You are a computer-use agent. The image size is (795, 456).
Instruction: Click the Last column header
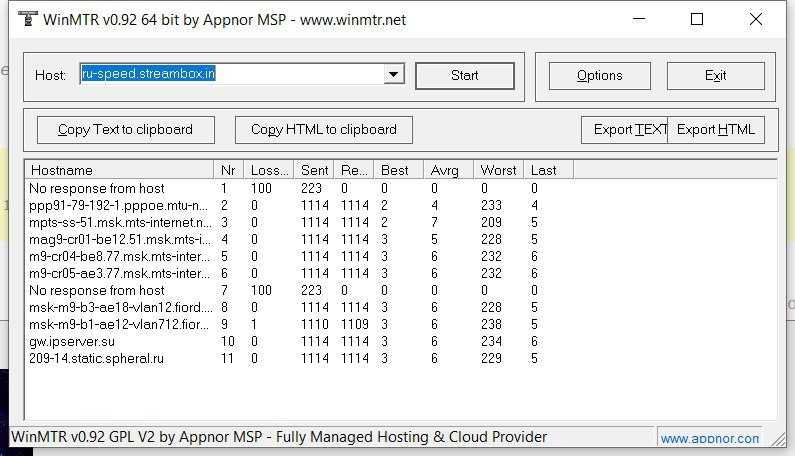(549, 170)
